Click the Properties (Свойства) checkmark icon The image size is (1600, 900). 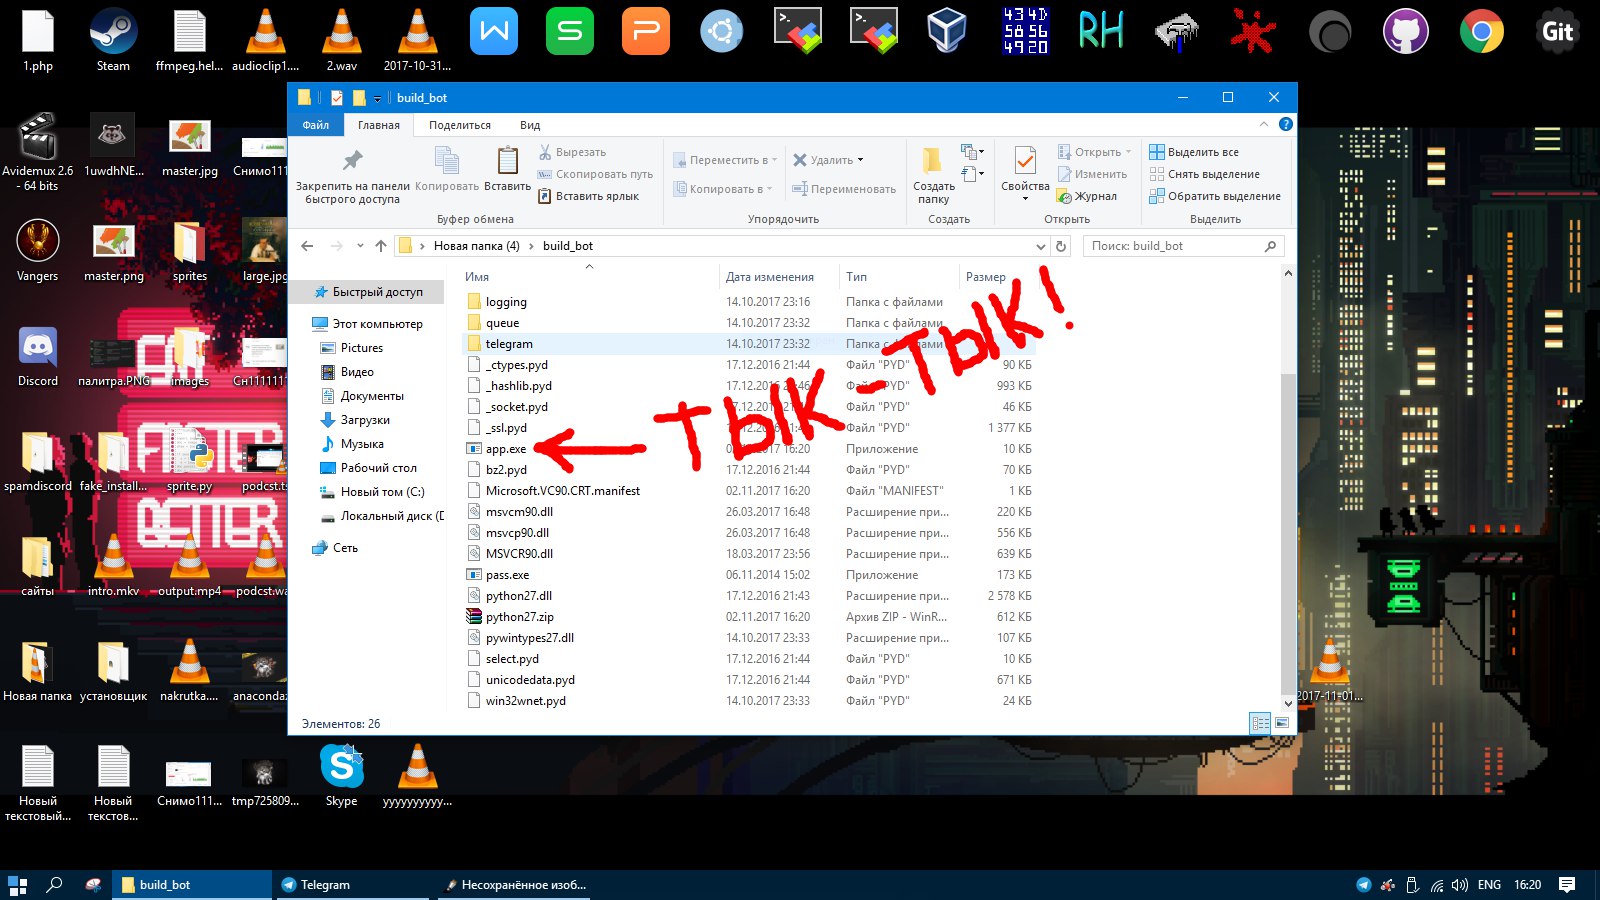coord(1025,161)
